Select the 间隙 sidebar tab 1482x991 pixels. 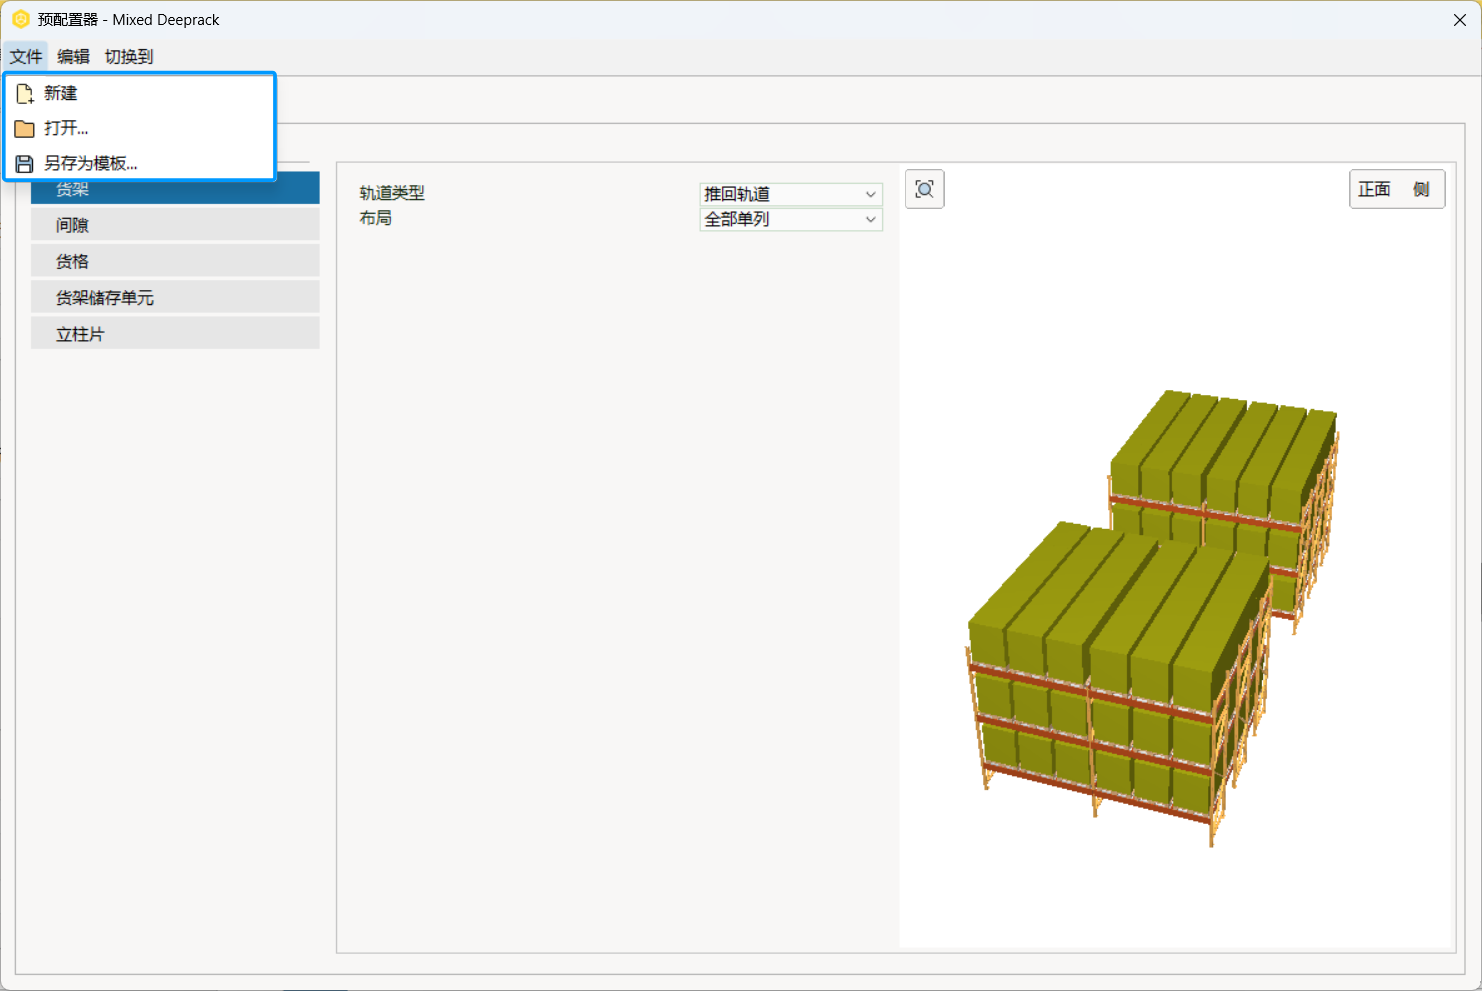(175, 225)
